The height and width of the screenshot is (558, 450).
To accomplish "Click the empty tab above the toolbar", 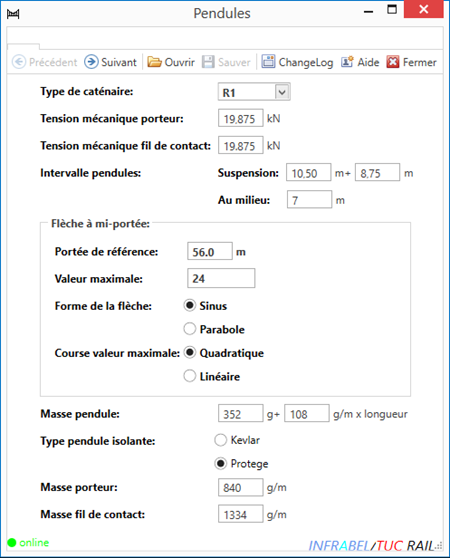I will pos(23,47).
